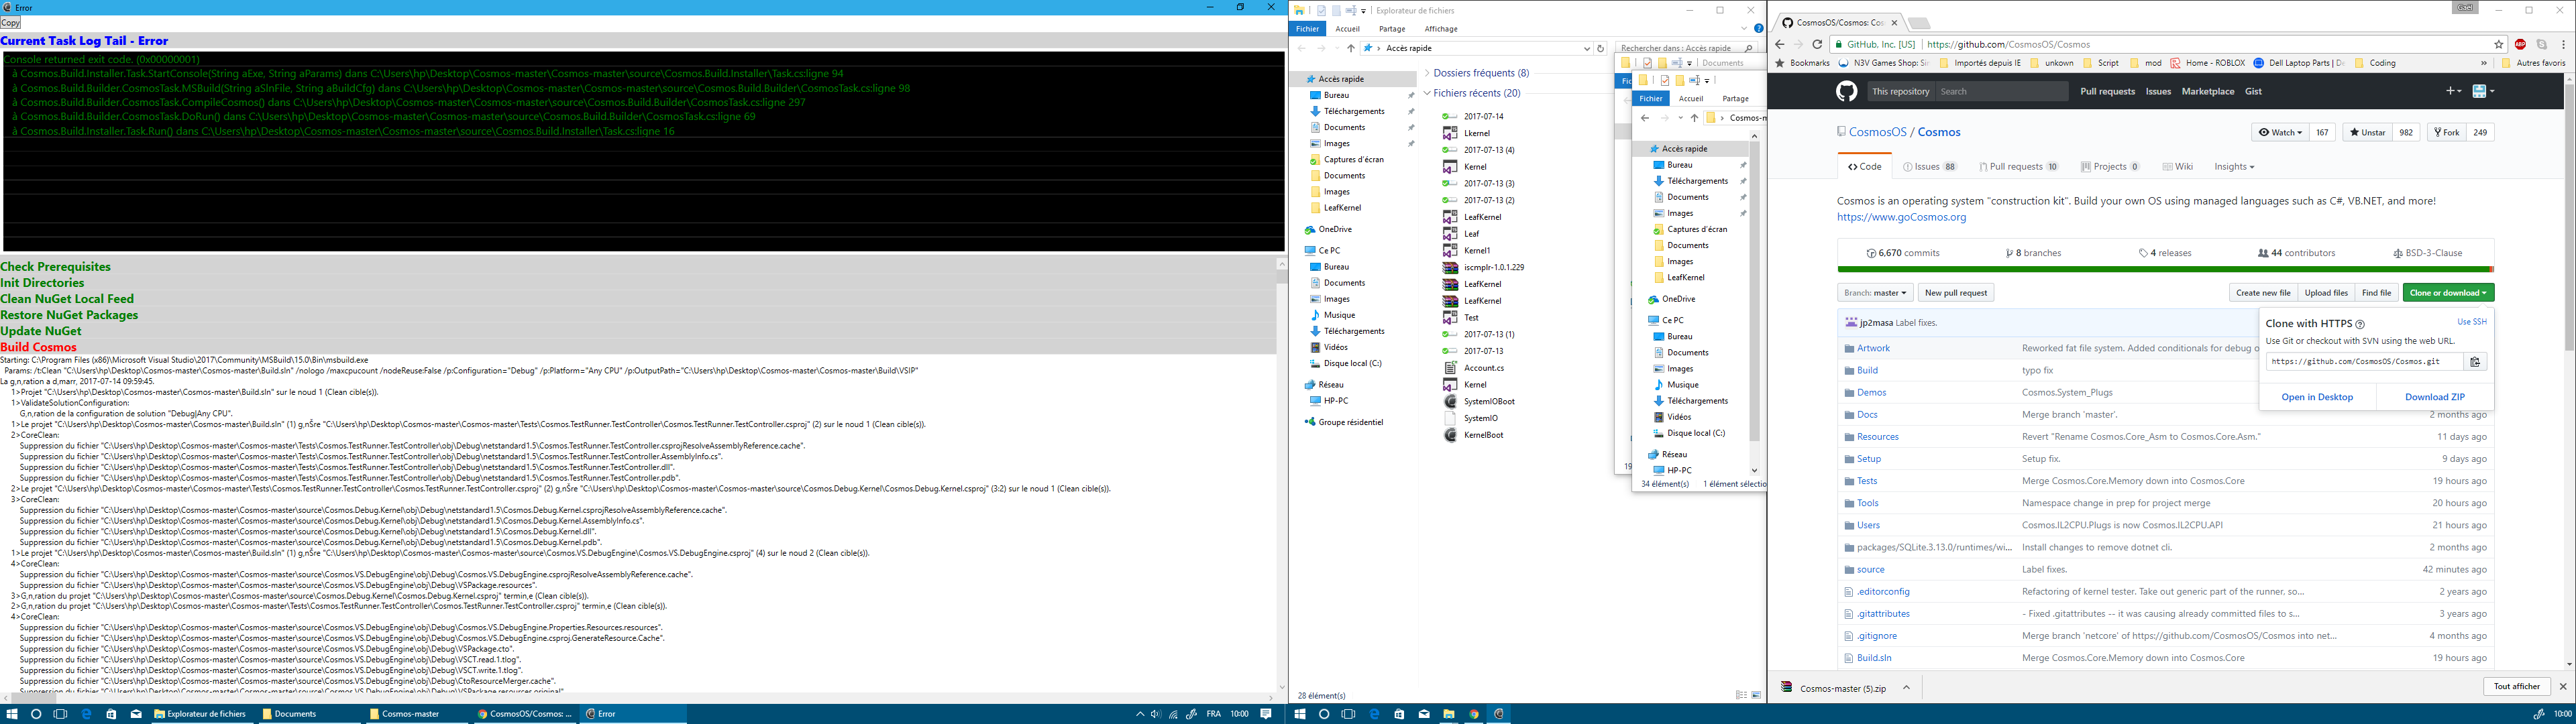Reload the page with the browser refresh icon
This screenshot has width=2576, height=724.
pos(1817,44)
